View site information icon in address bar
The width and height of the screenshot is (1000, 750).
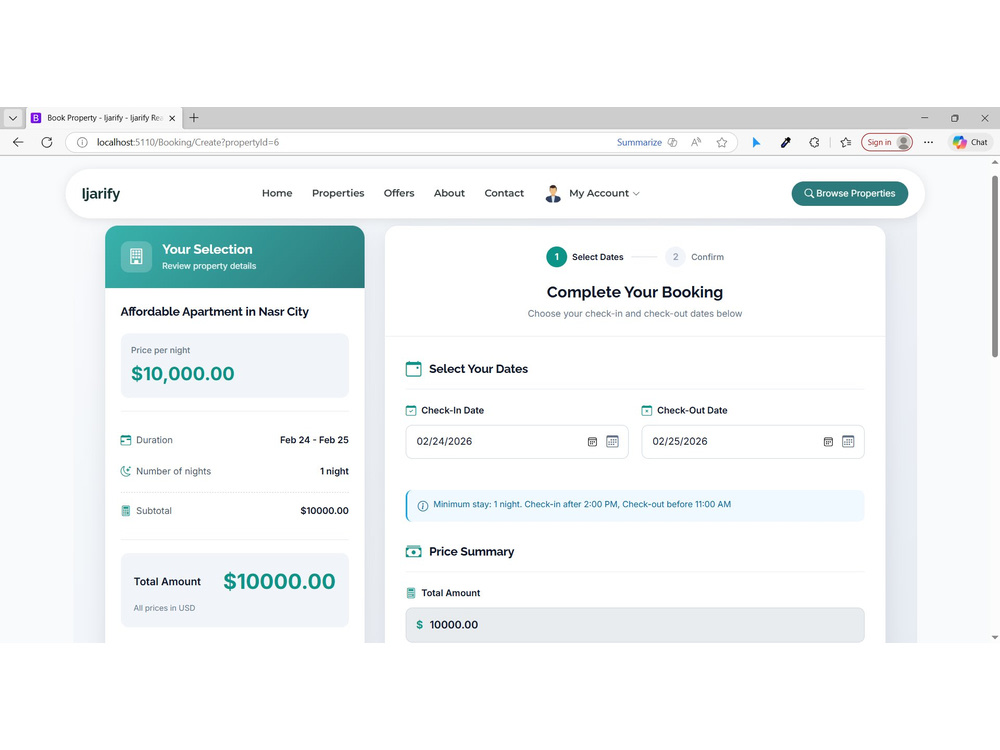[82, 142]
